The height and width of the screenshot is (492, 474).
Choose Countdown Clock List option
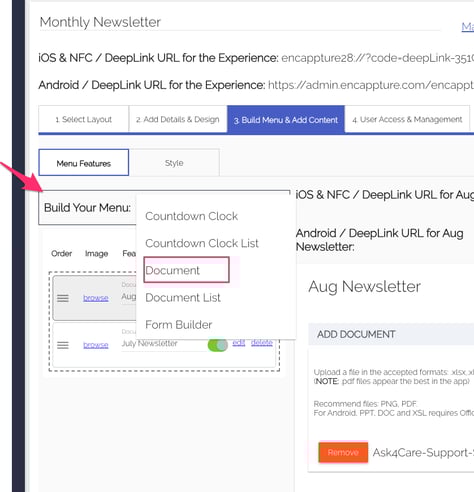(x=202, y=243)
